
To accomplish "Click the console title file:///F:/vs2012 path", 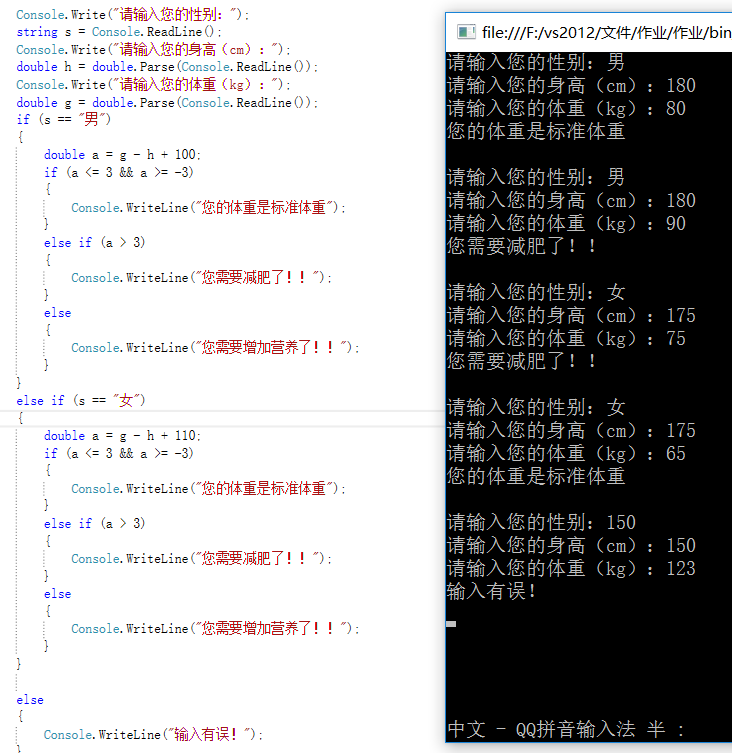I will [607, 33].
